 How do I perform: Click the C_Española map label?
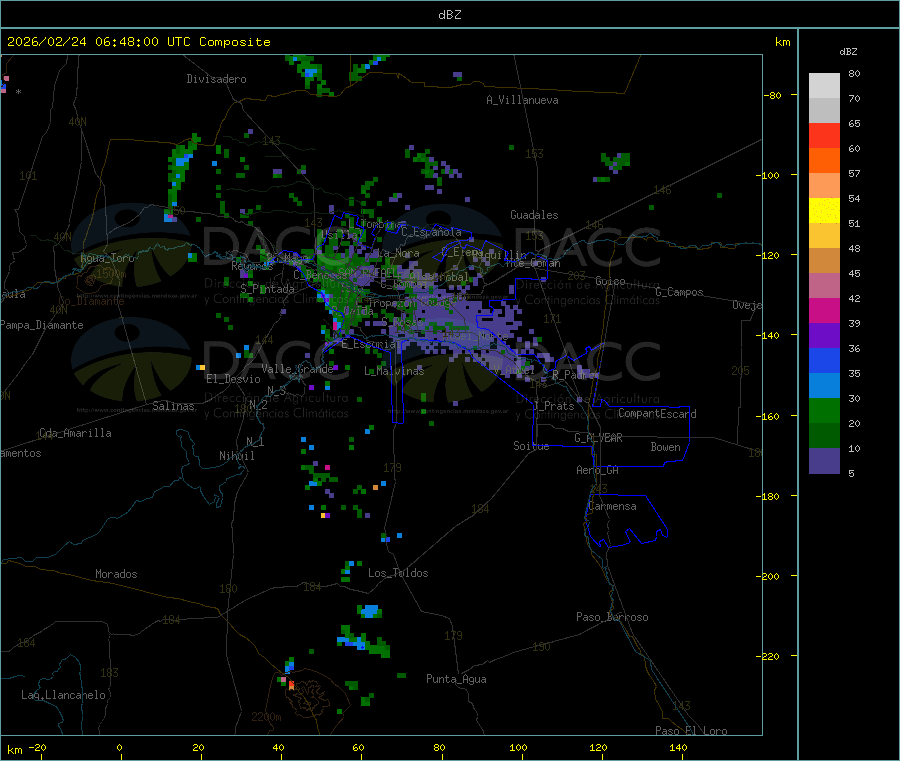[432, 232]
